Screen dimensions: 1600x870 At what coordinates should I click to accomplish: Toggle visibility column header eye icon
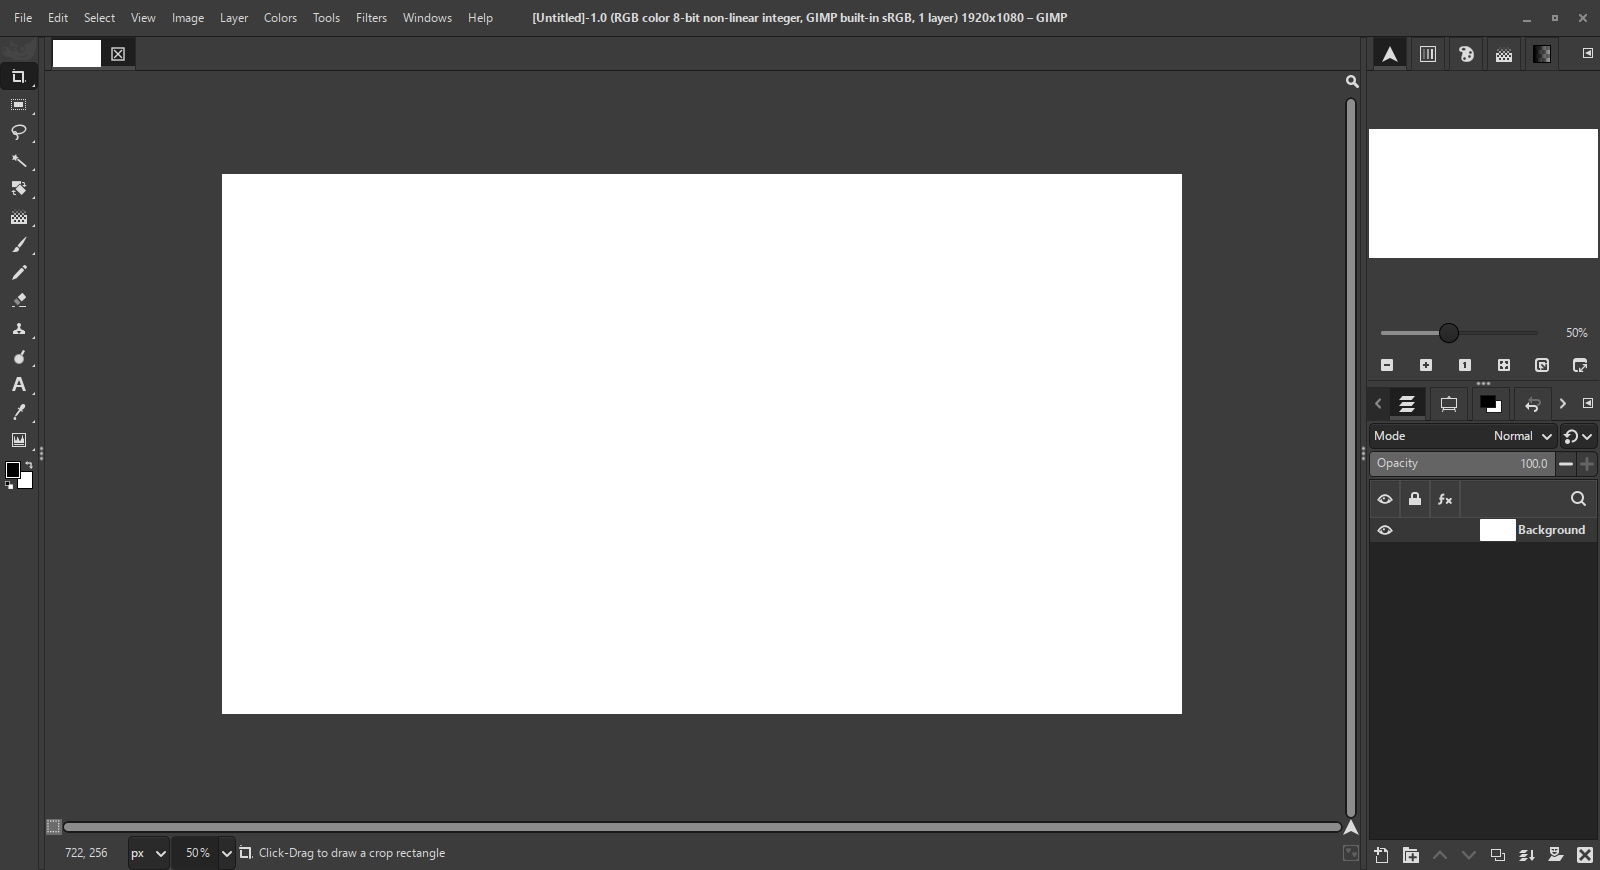click(1385, 499)
